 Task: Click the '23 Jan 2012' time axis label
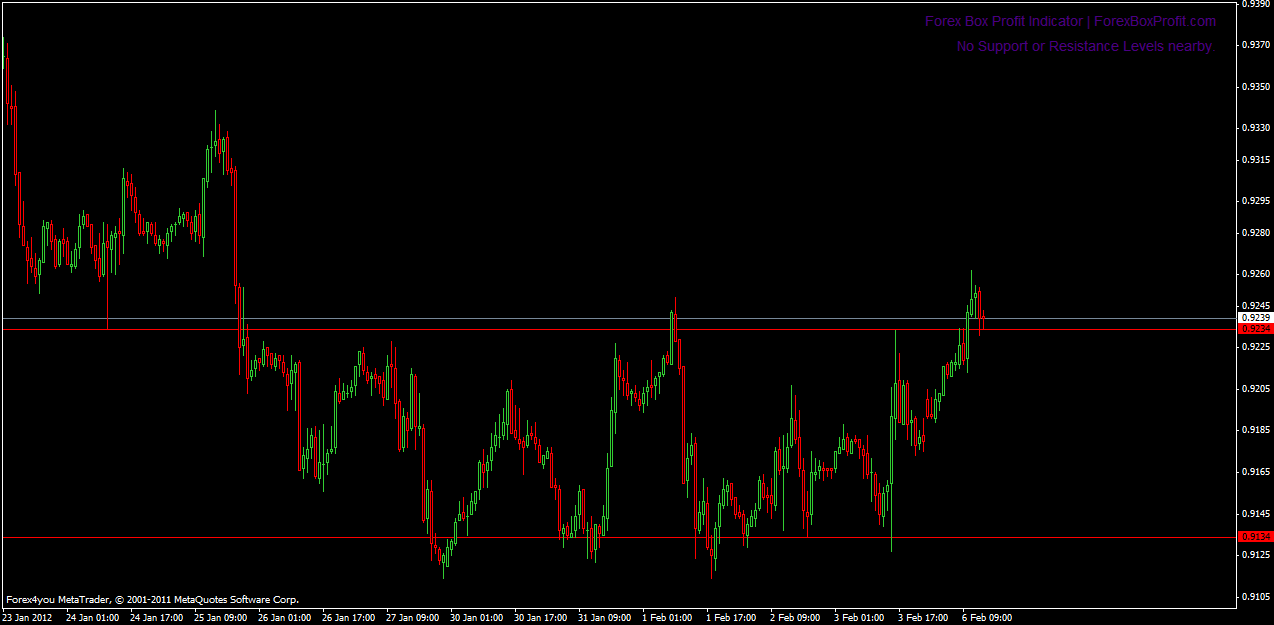tap(27, 617)
